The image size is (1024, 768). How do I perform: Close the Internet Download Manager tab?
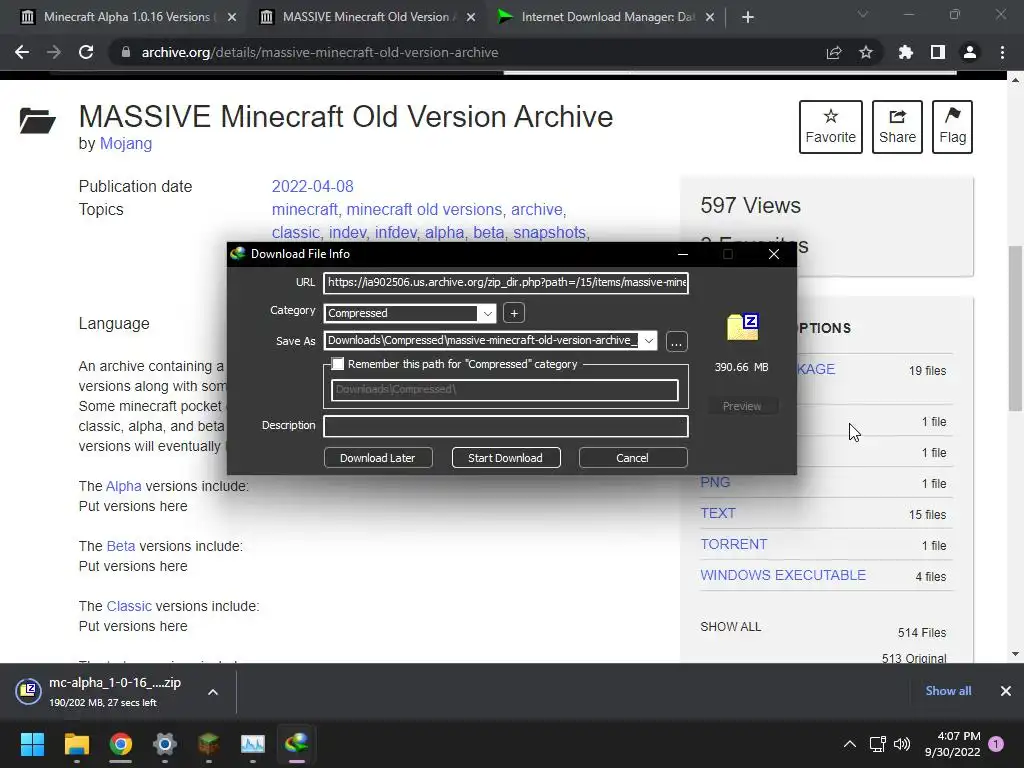click(710, 18)
